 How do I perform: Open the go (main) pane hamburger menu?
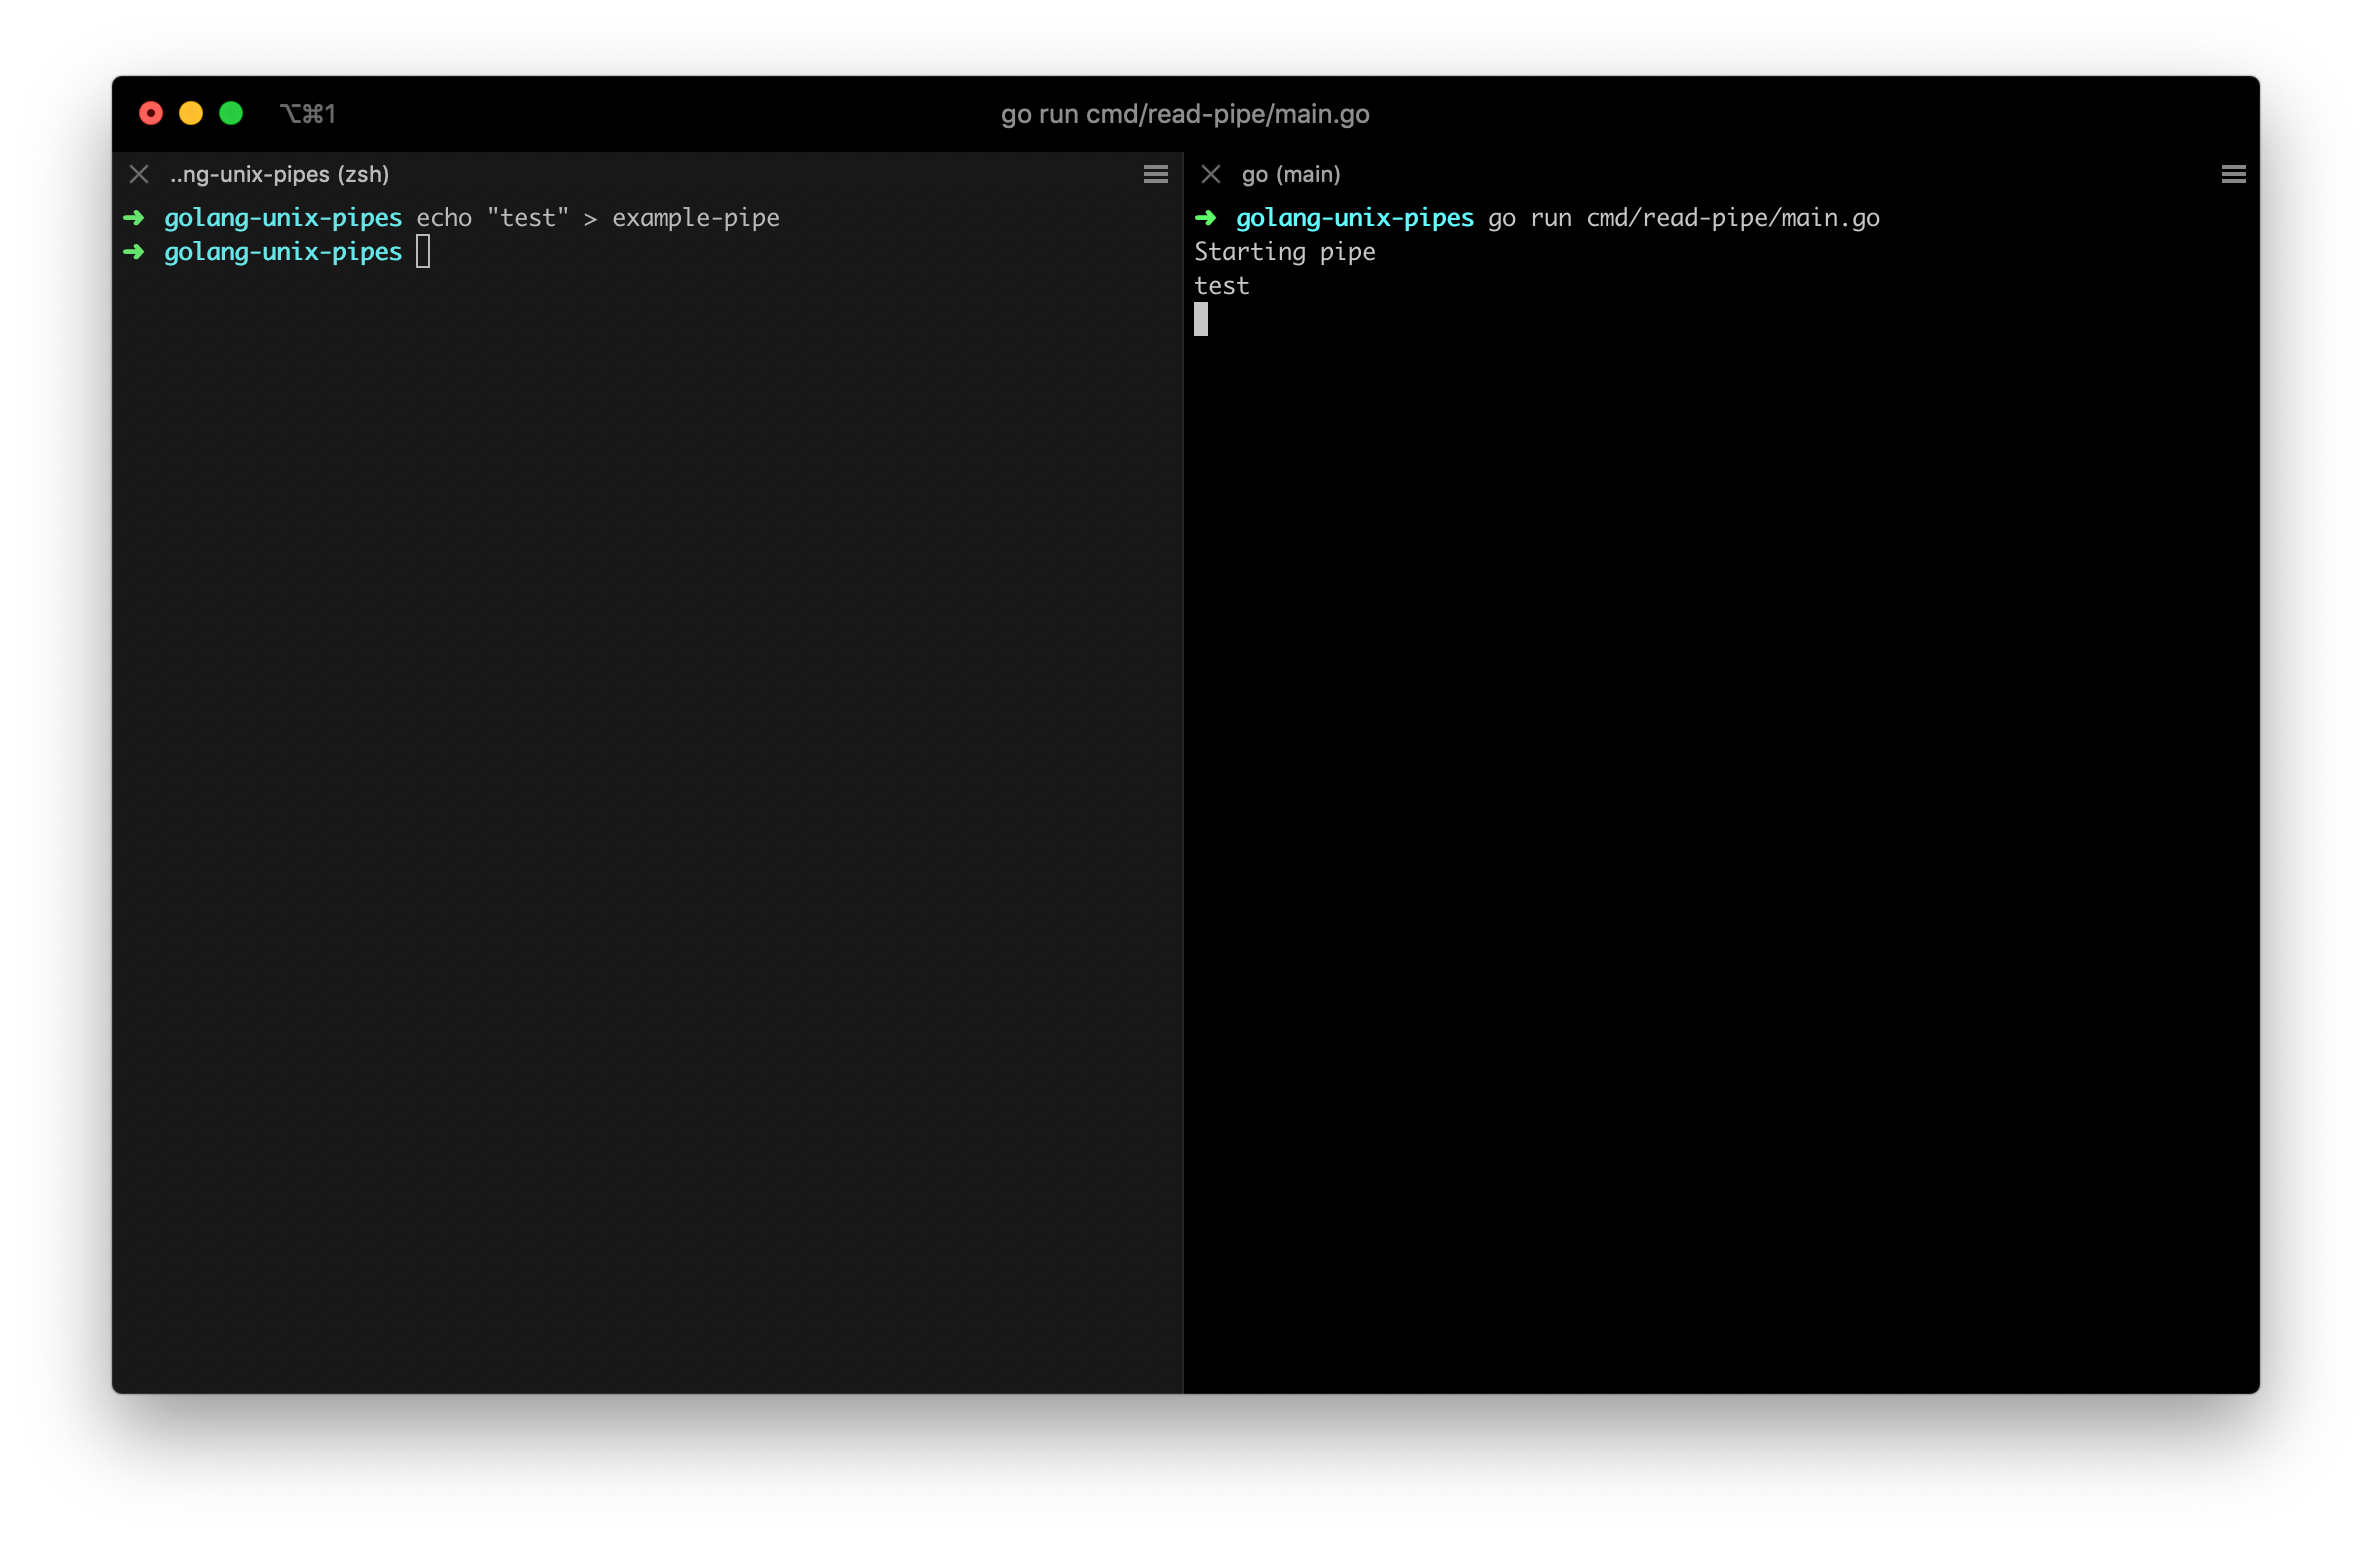(x=2233, y=174)
